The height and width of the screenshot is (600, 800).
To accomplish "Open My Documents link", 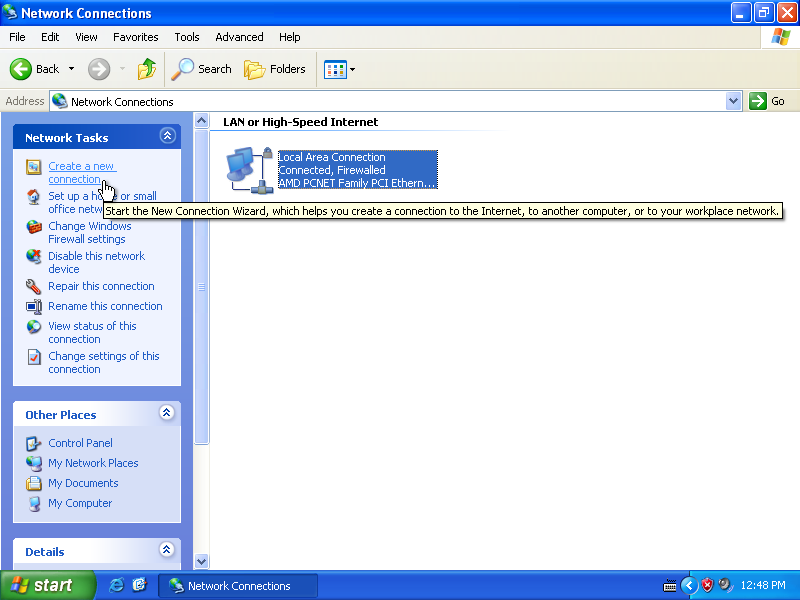I will (83, 483).
